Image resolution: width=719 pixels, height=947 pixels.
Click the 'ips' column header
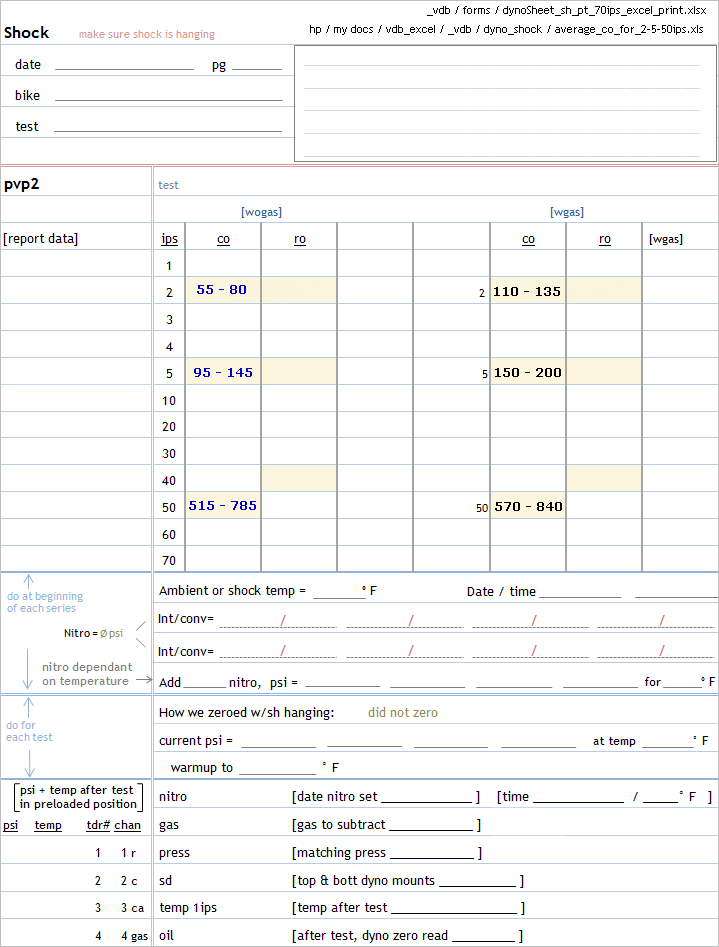[x=169, y=239]
